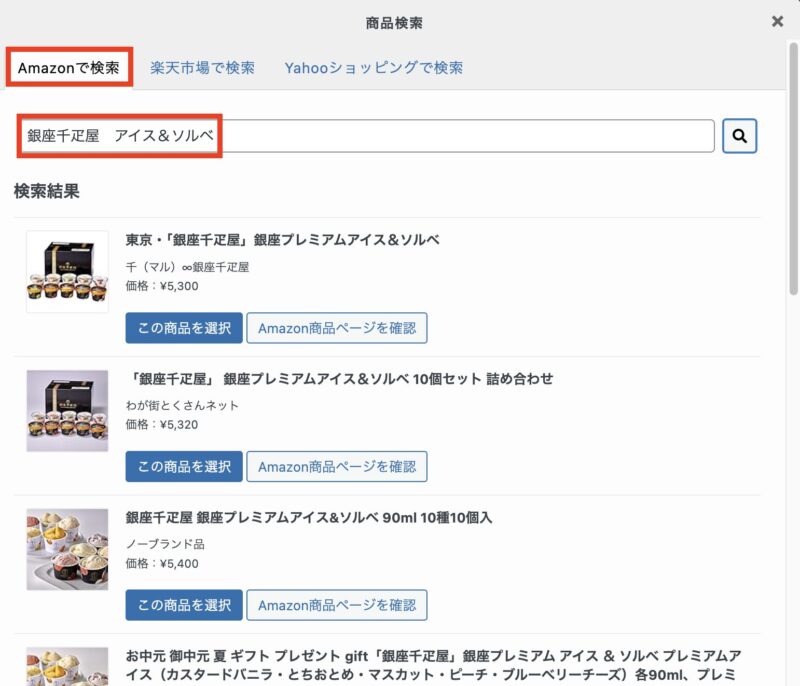
Task: Click title 「銀座千疋屋」 銀座プレミアムアイス&ソルベ 10個セット 詰め合わせ
Action: pos(339,378)
